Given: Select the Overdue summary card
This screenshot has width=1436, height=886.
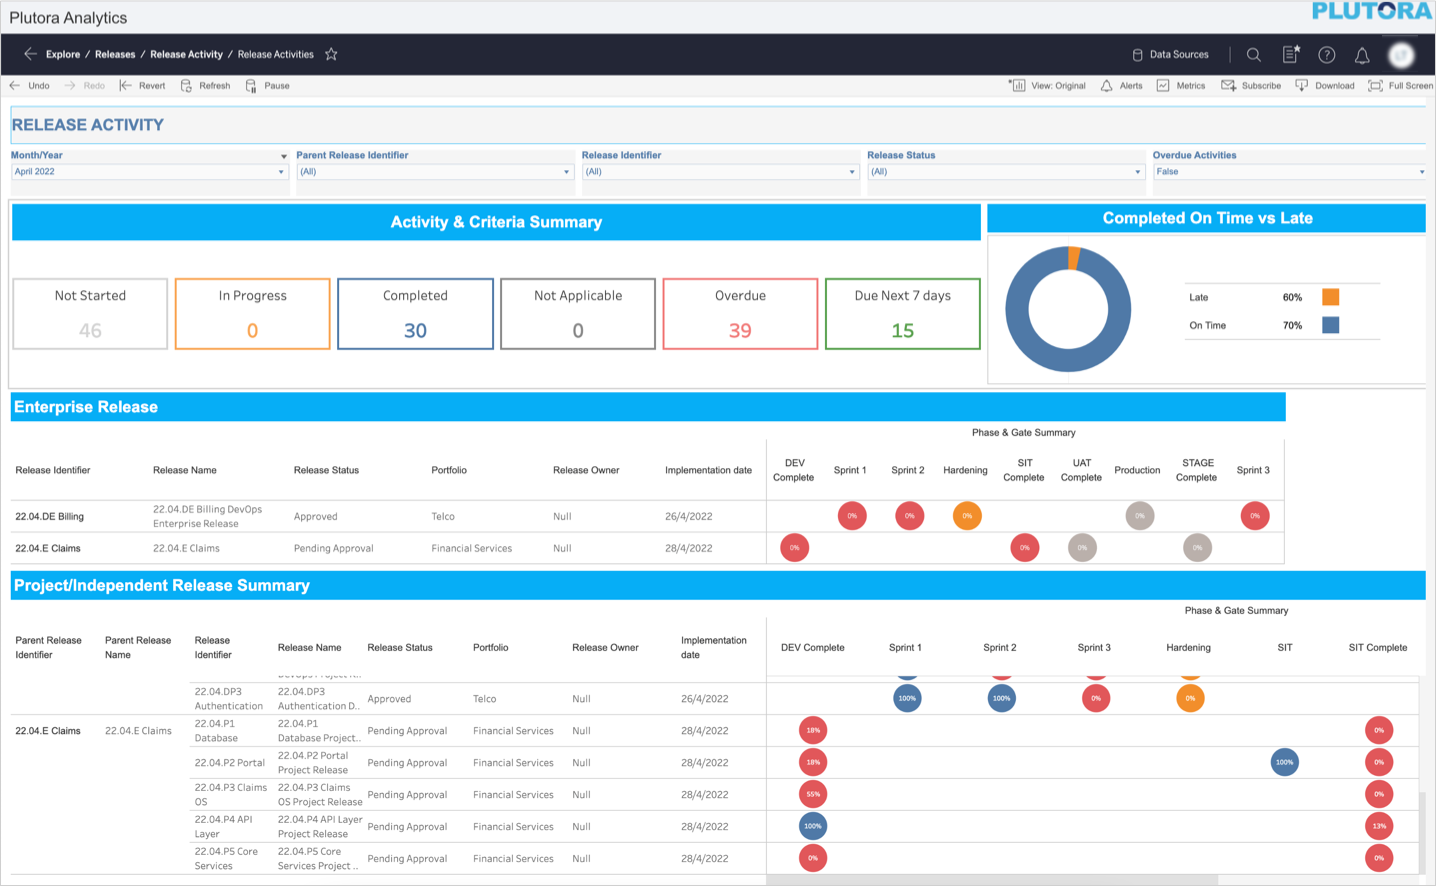Looking at the screenshot, I should [740, 314].
